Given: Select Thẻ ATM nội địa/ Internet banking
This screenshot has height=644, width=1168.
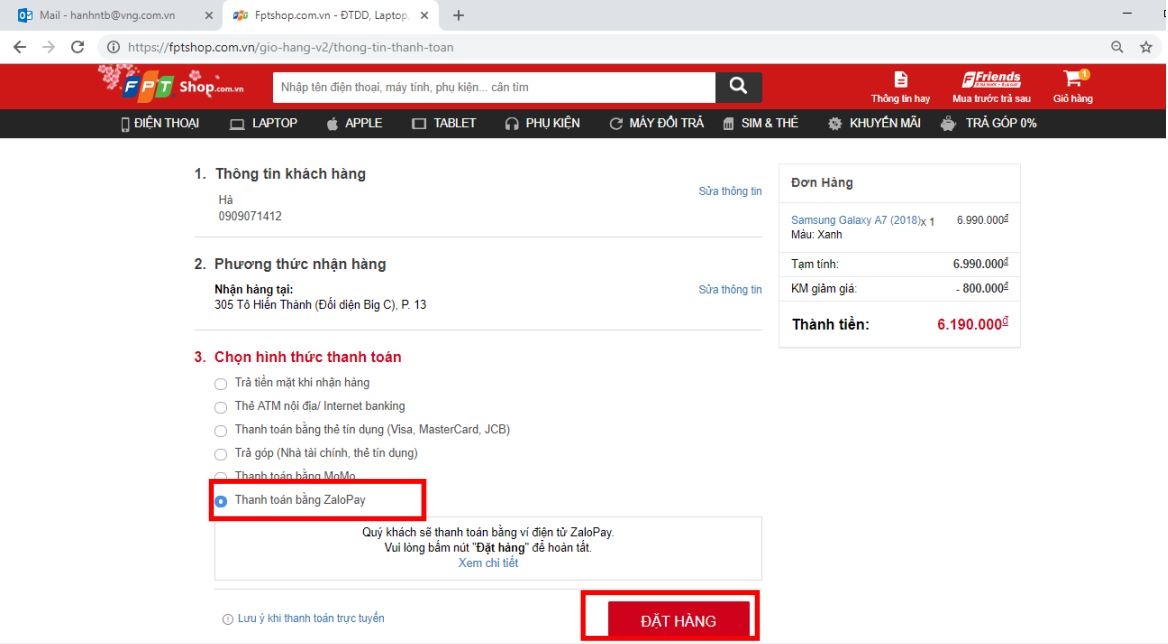Looking at the screenshot, I should [x=220, y=407].
